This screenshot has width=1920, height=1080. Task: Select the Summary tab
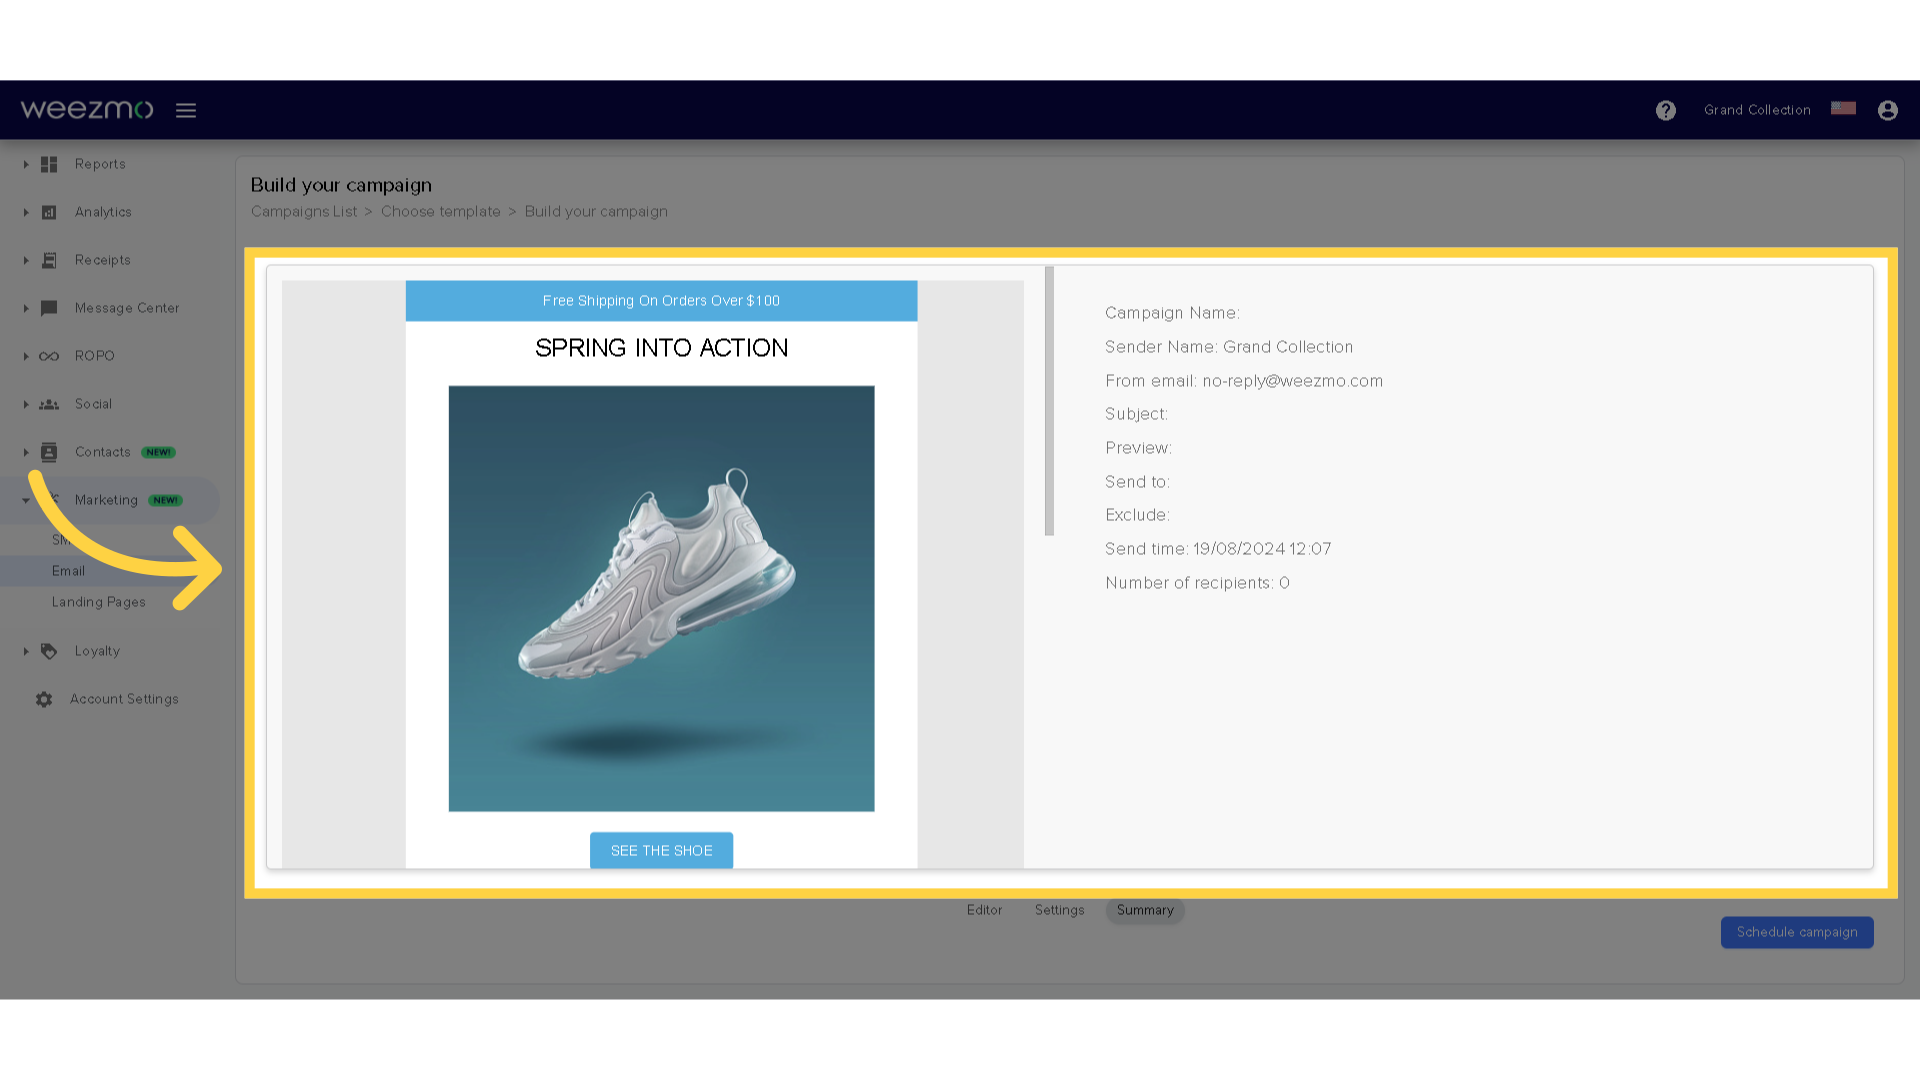pos(1145,910)
